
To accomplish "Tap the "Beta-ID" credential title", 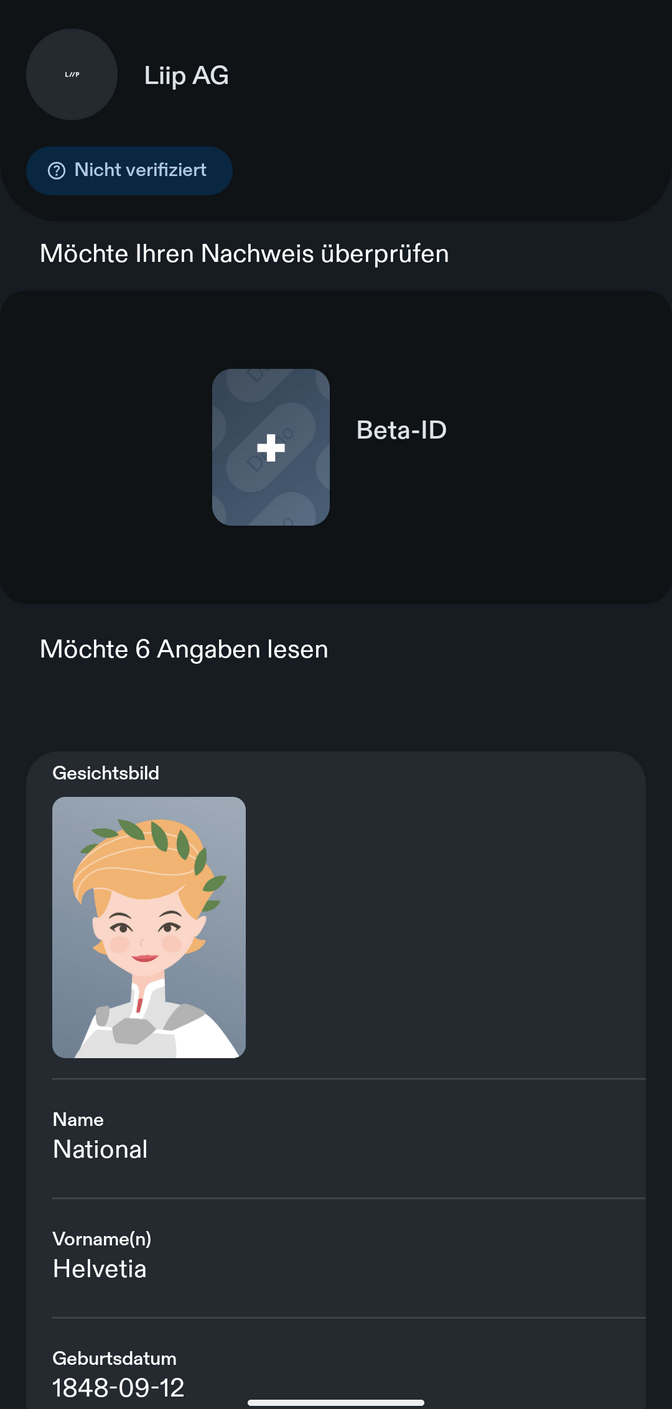I will [x=401, y=431].
